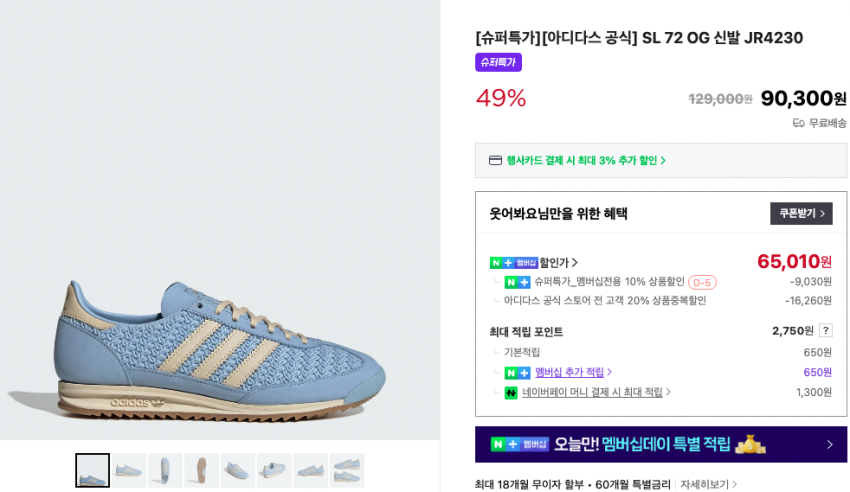Click the delivery truck icon beside 무료배송

click(798, 123)
